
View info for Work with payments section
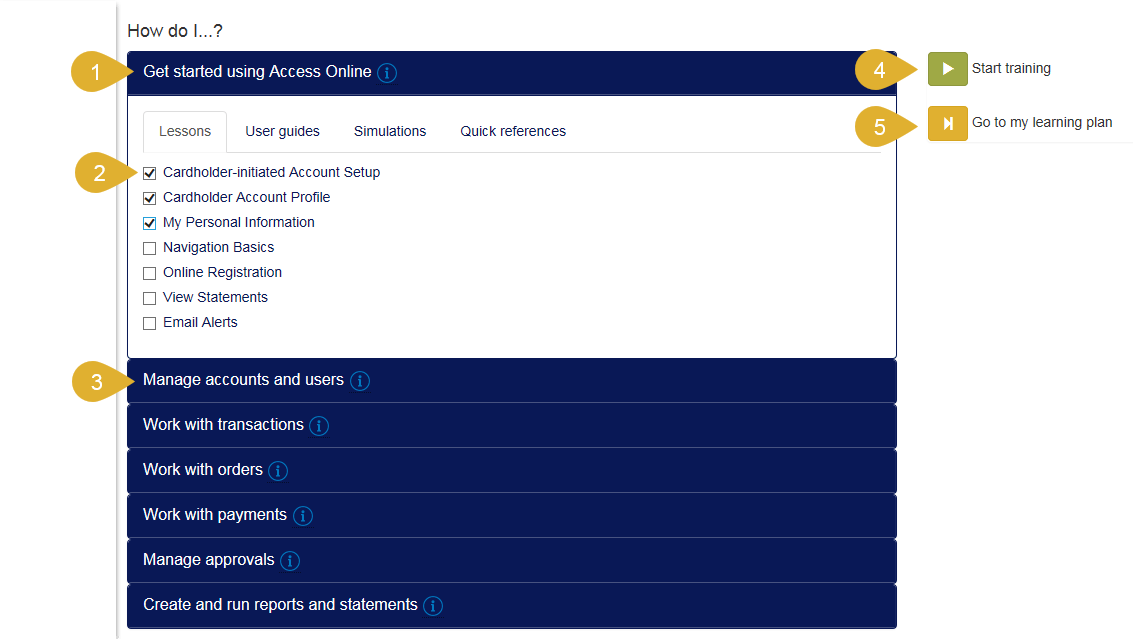point(303,515)
